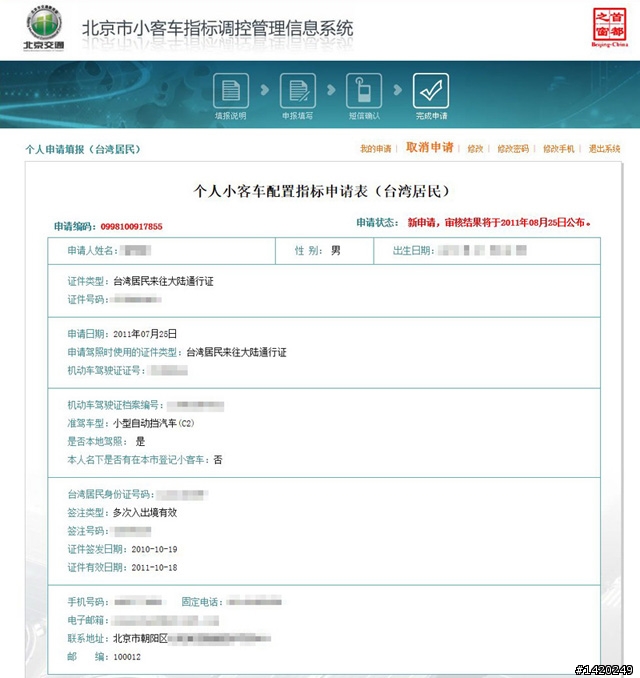Click the gender value 男
The image size is (640, 678).
click(336, 250)
